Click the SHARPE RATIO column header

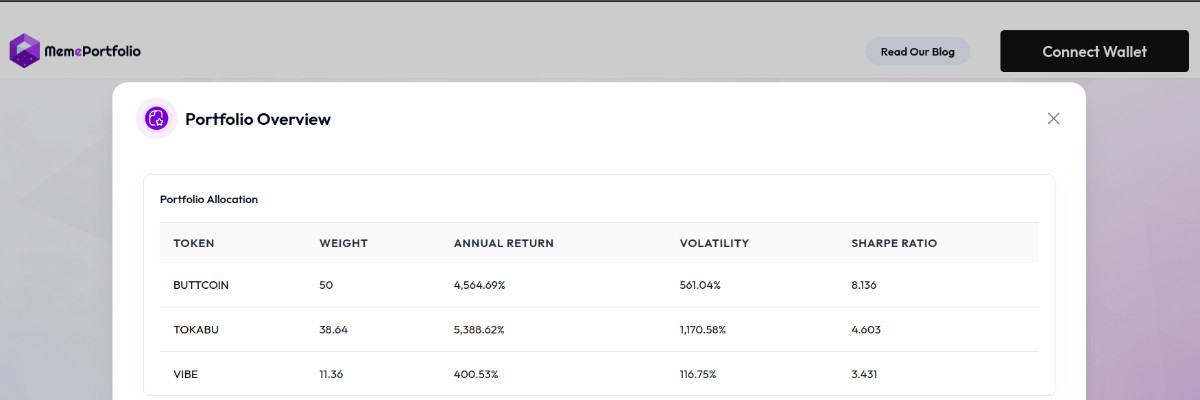(894, 243)
